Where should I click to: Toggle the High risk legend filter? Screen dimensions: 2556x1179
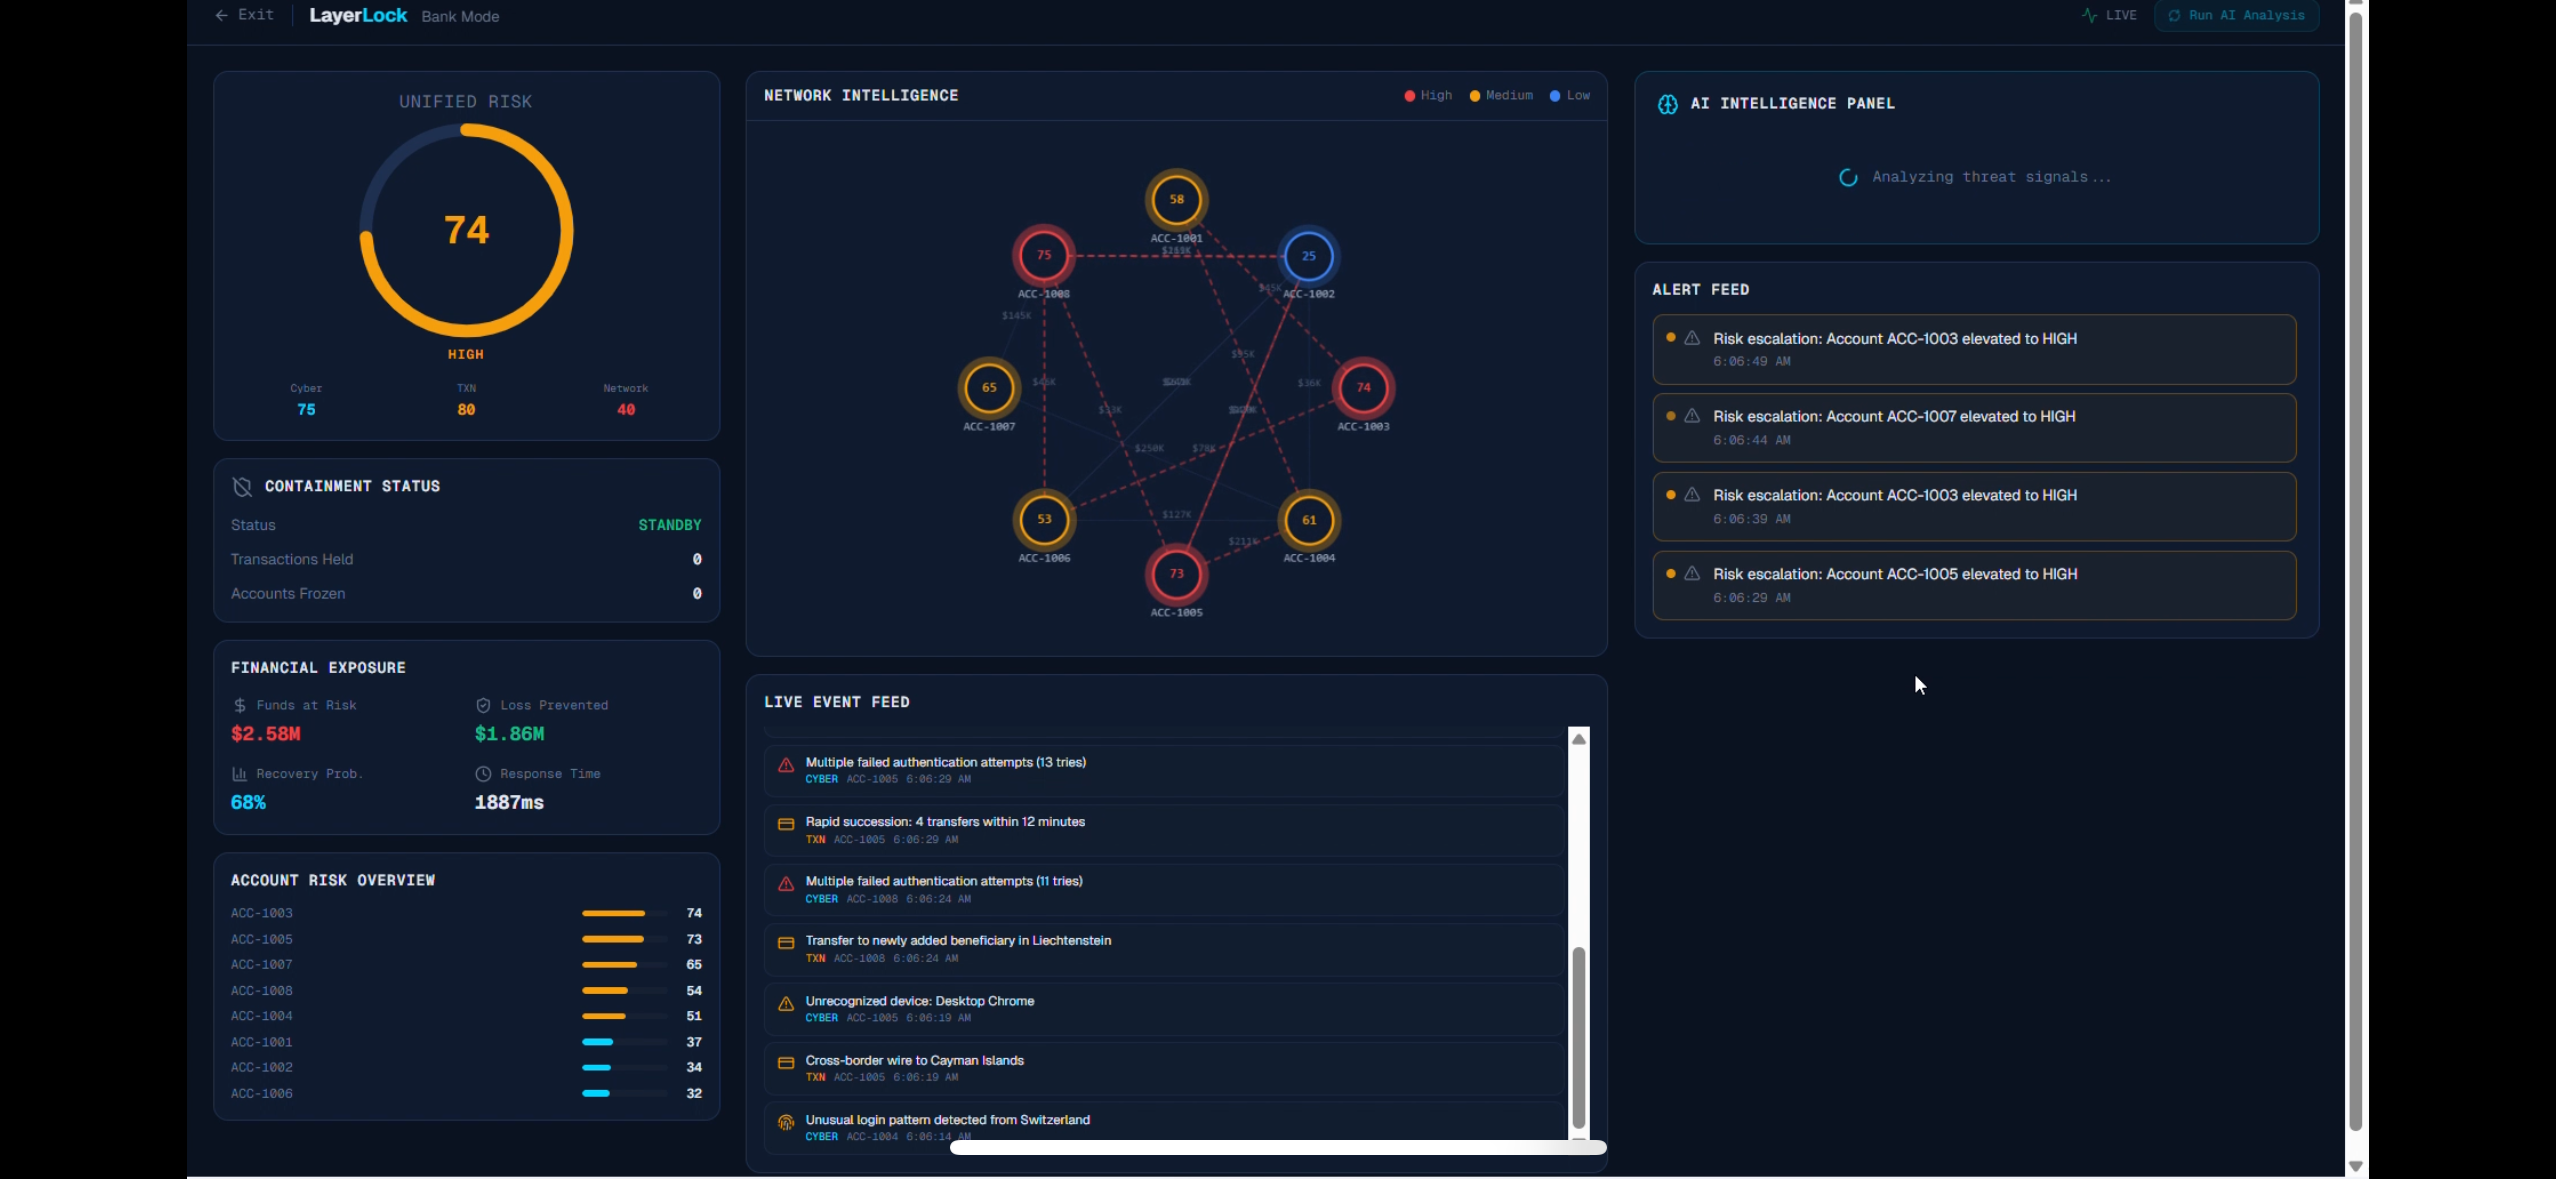1428,96
